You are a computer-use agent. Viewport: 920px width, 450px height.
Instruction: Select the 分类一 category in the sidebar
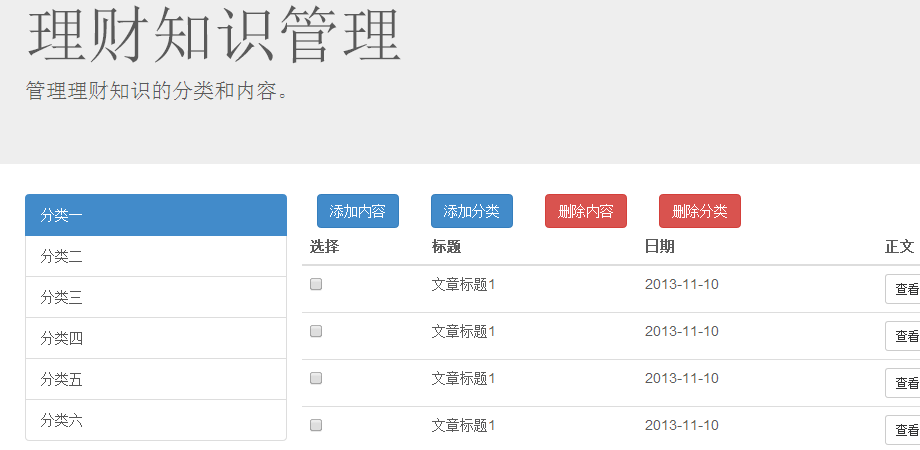[x=156, y=215]
